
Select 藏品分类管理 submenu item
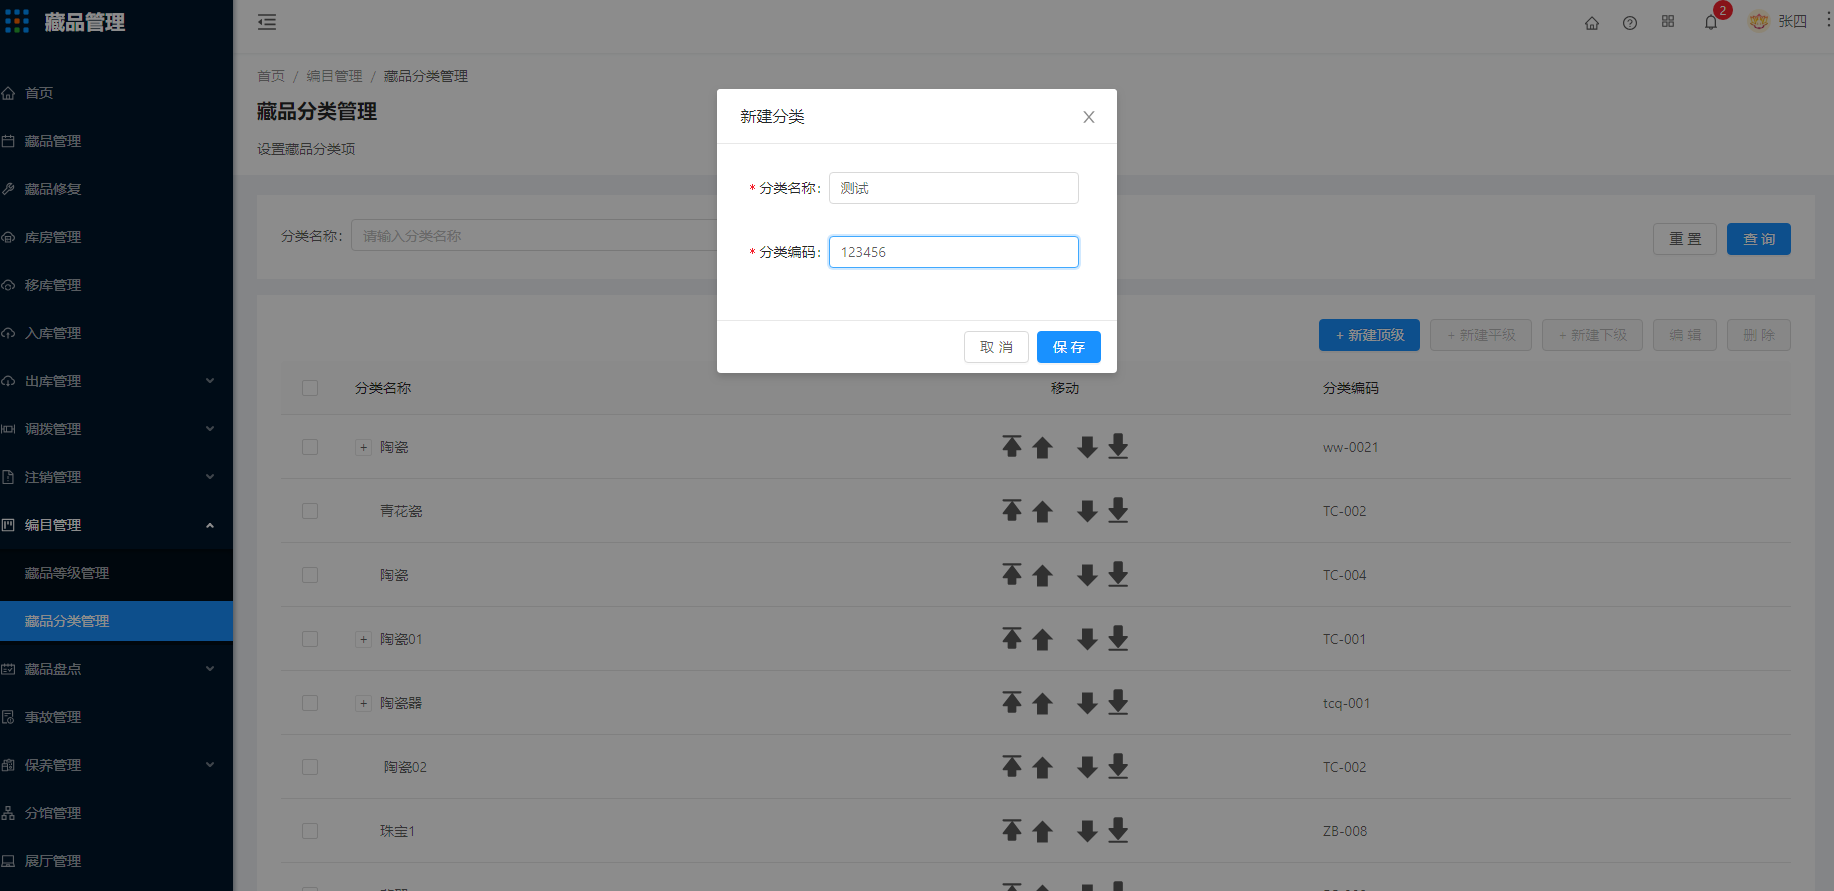click(116, 621)
